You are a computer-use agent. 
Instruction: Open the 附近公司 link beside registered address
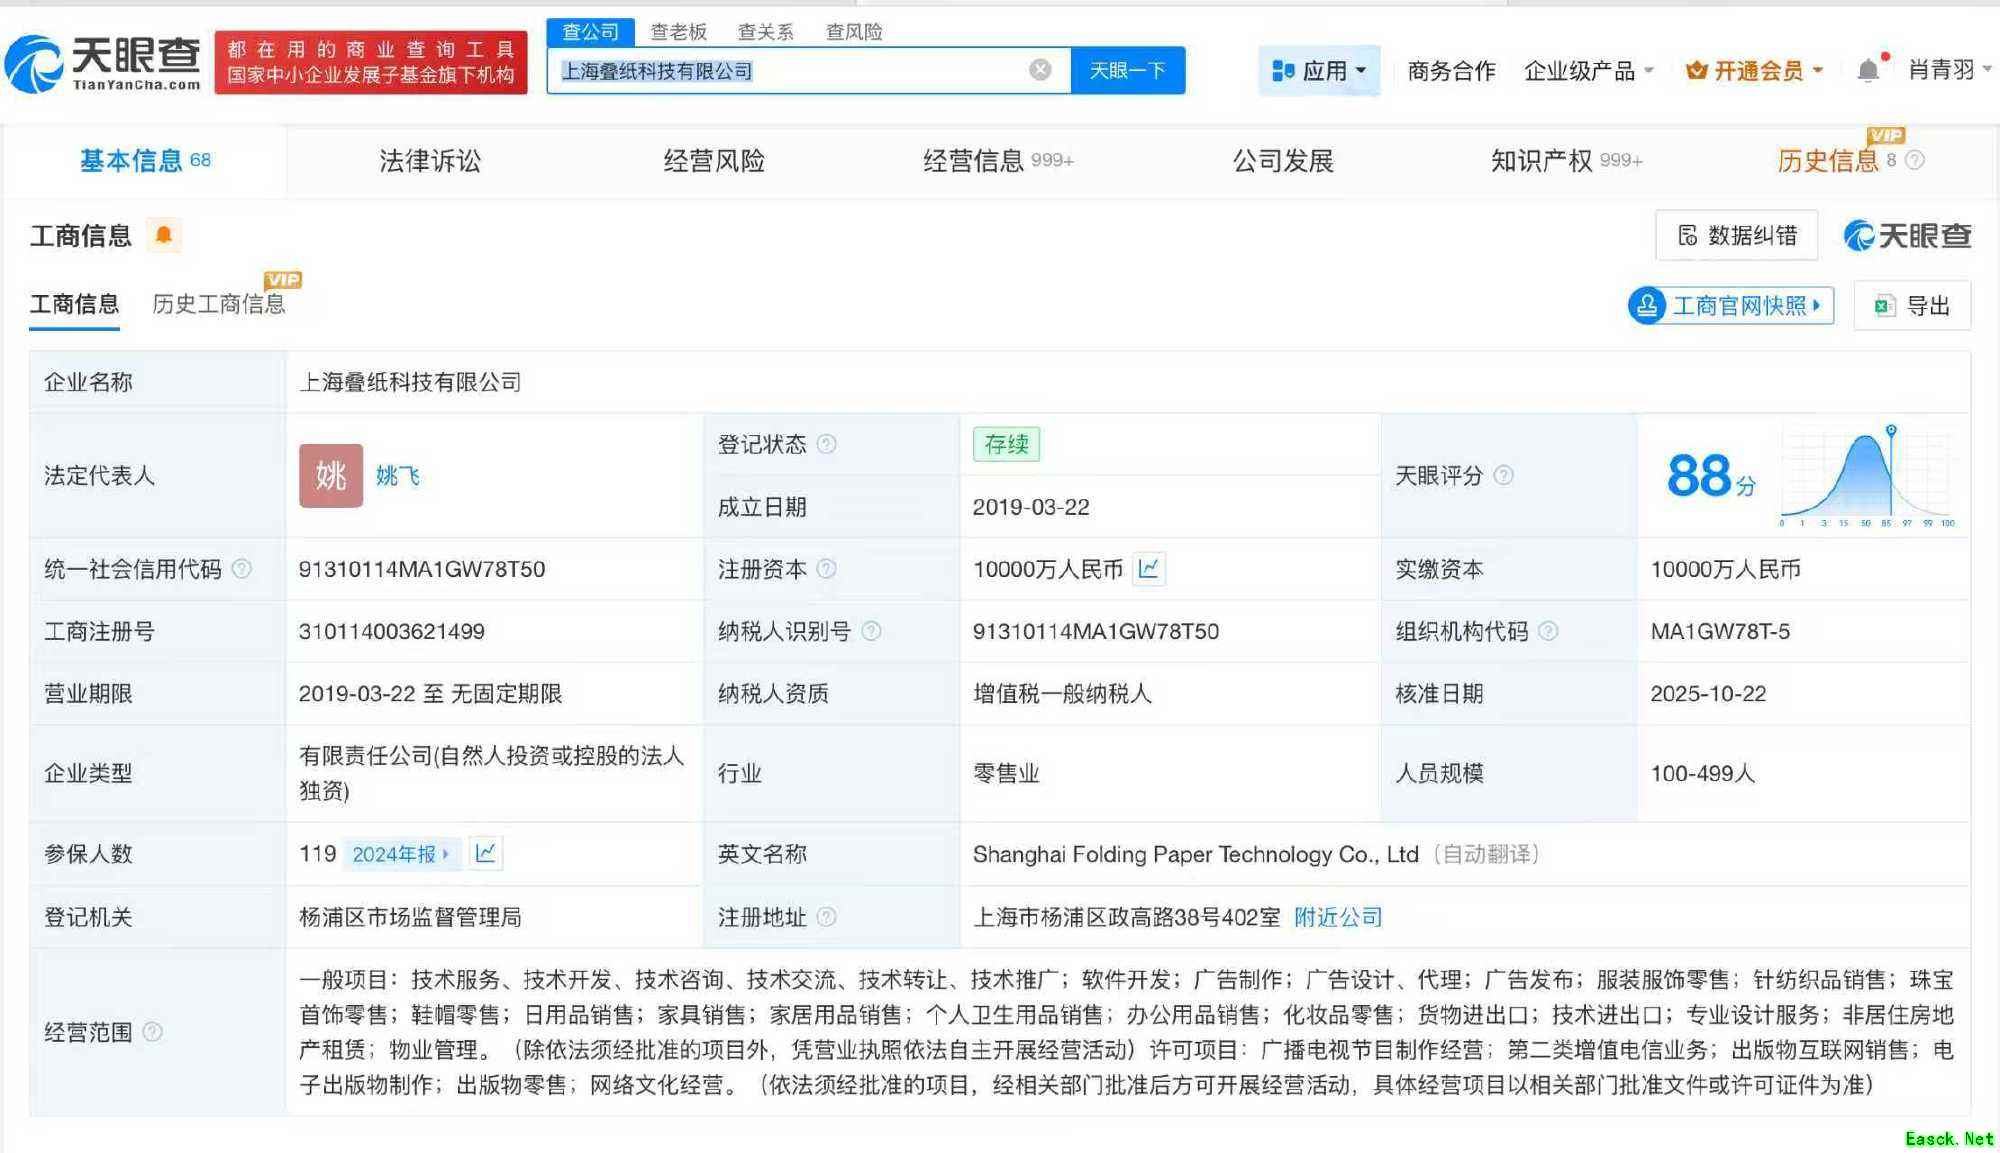click(x=1337, y=917)
